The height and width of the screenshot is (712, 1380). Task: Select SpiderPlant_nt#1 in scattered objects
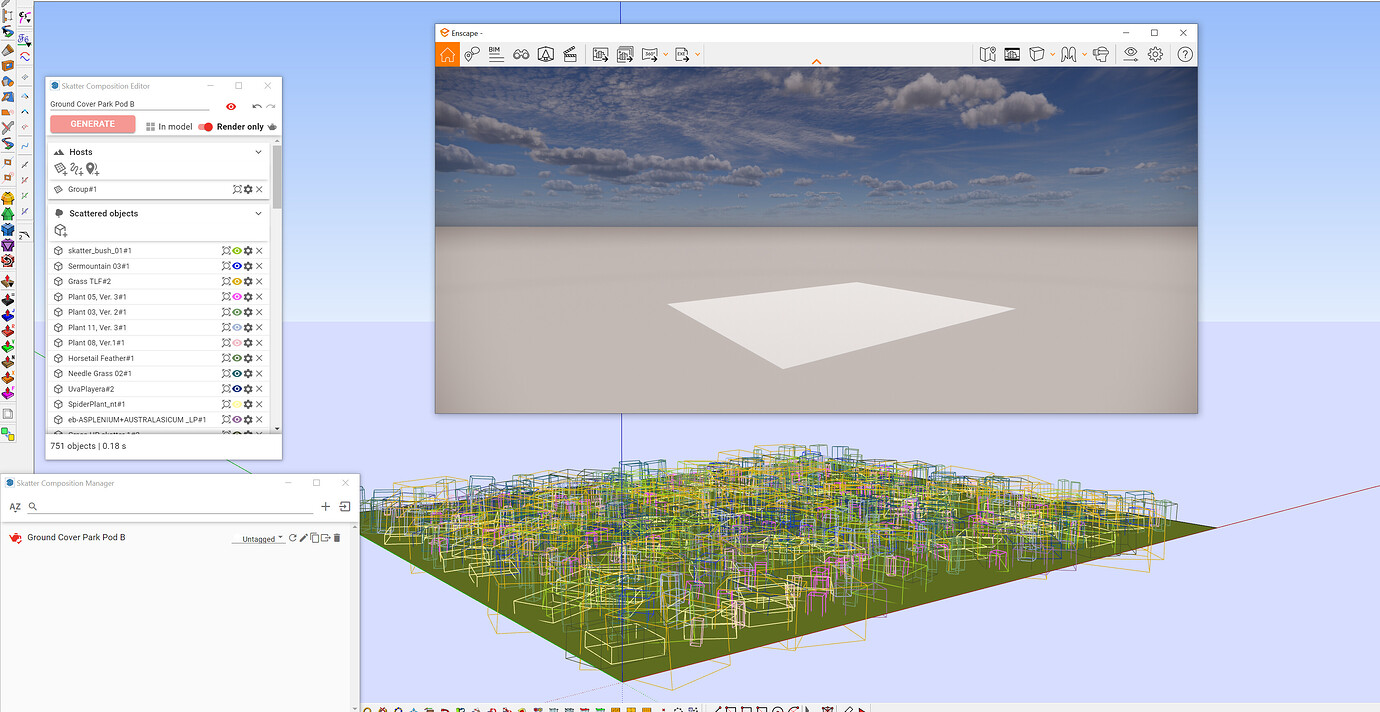[159, 404]
